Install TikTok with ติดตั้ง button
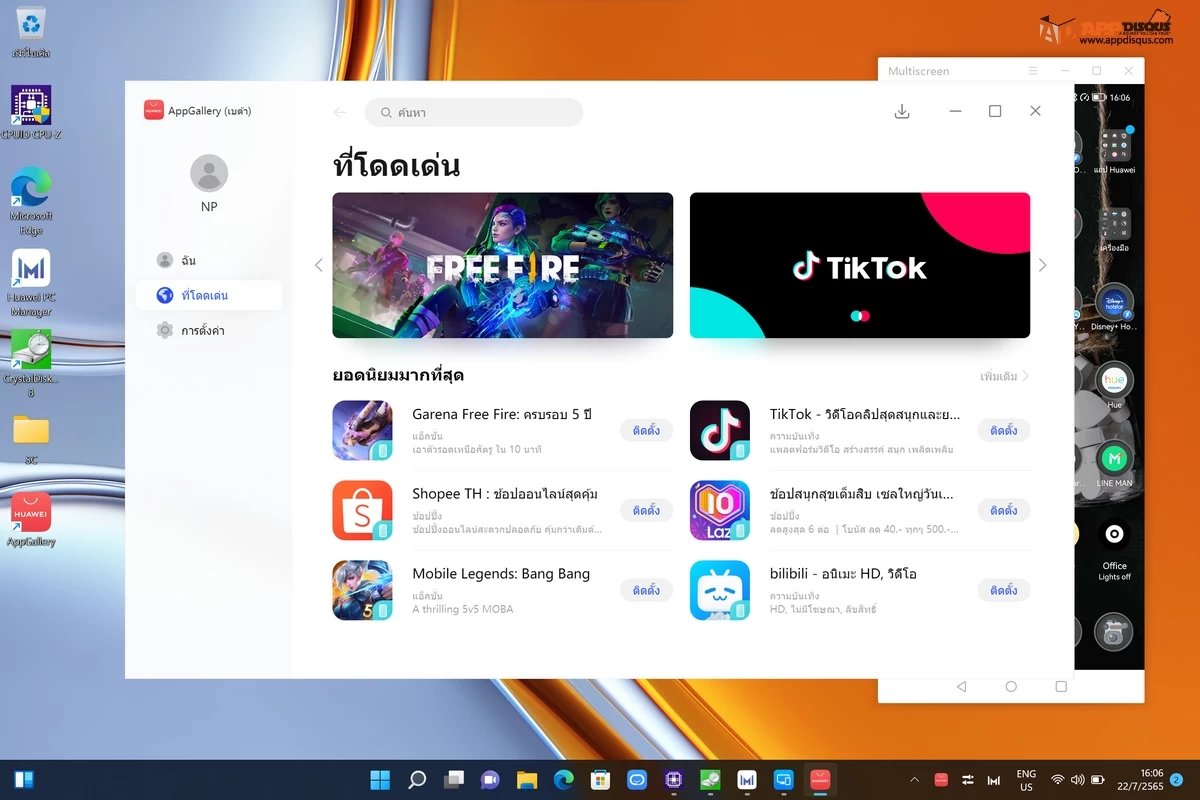The width and height of the screenshot is (1200, 800). (1004, 430)
